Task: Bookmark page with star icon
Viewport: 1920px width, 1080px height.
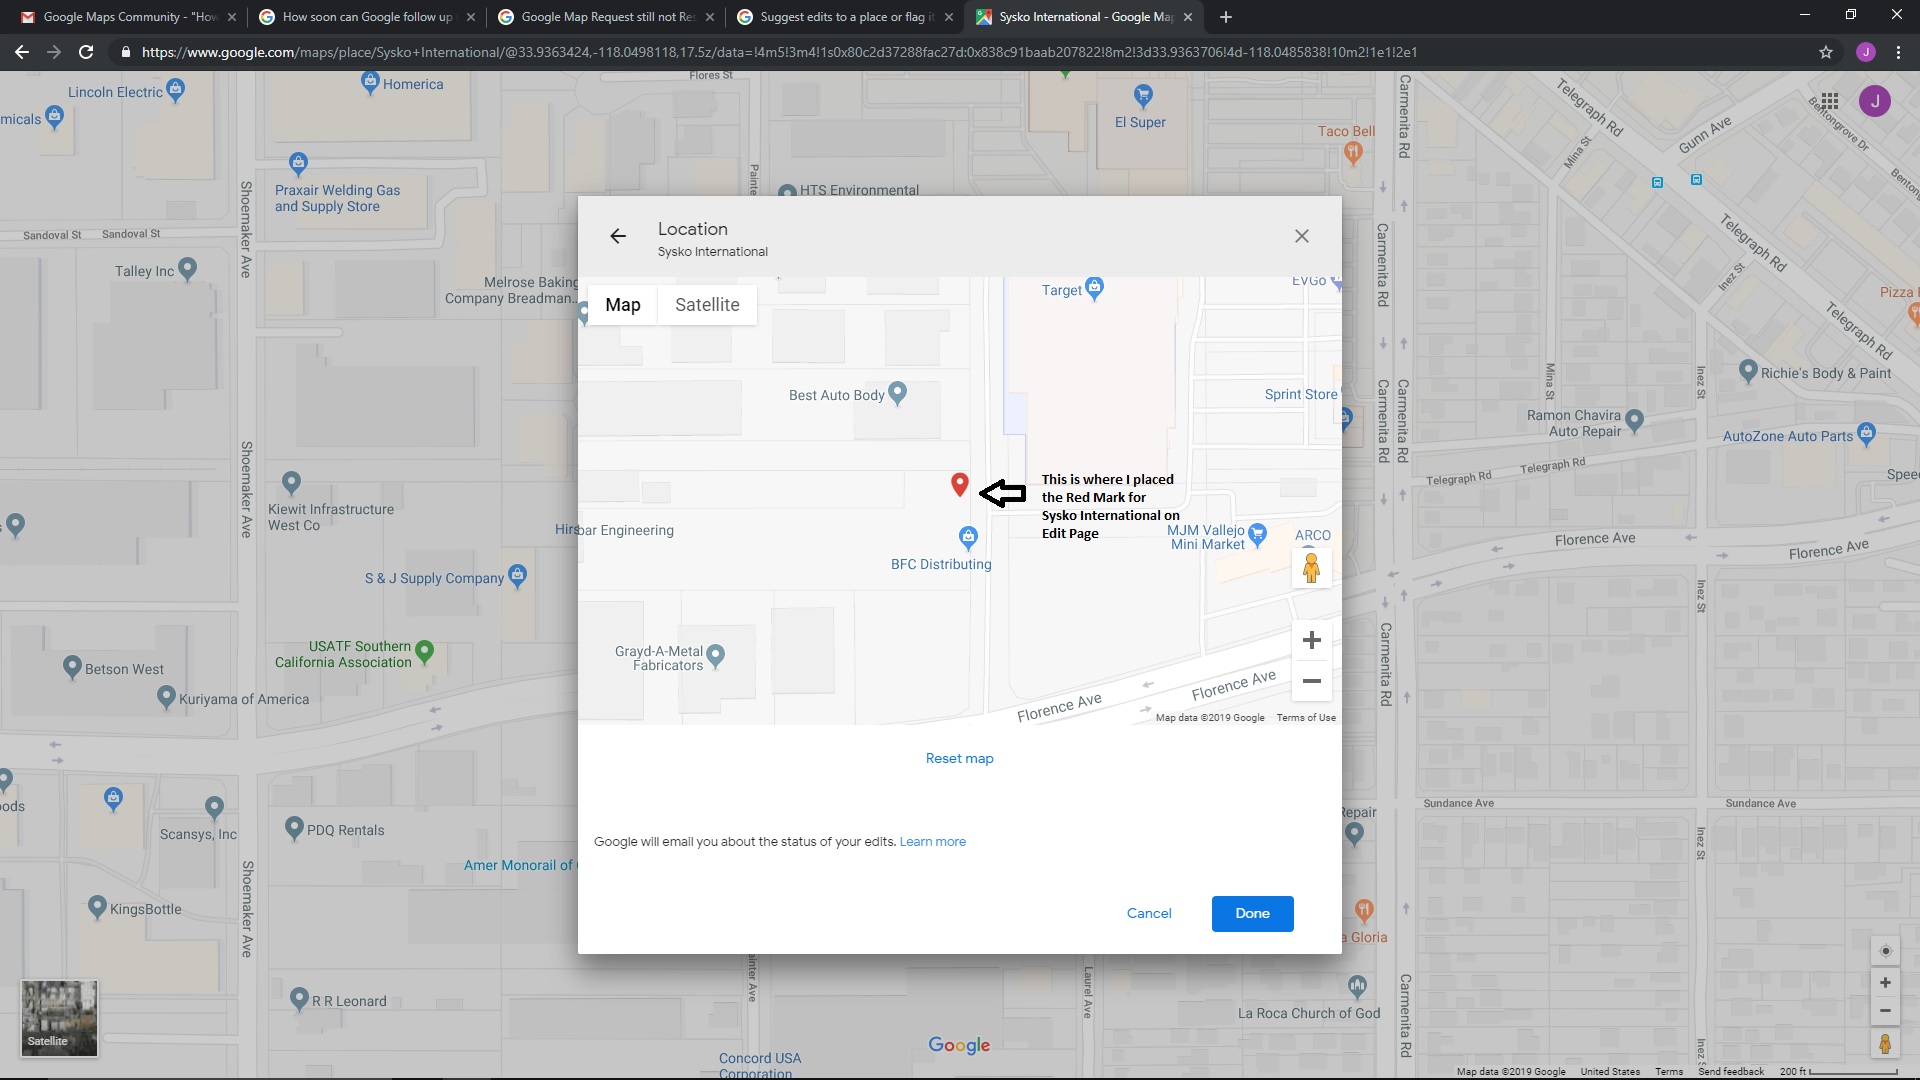Action: [x=1825, y=52]
